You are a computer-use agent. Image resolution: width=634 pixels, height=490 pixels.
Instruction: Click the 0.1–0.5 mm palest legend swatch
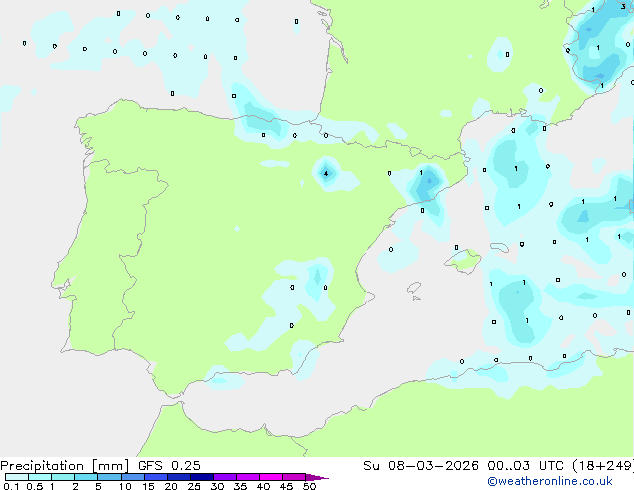pos(17,477)
